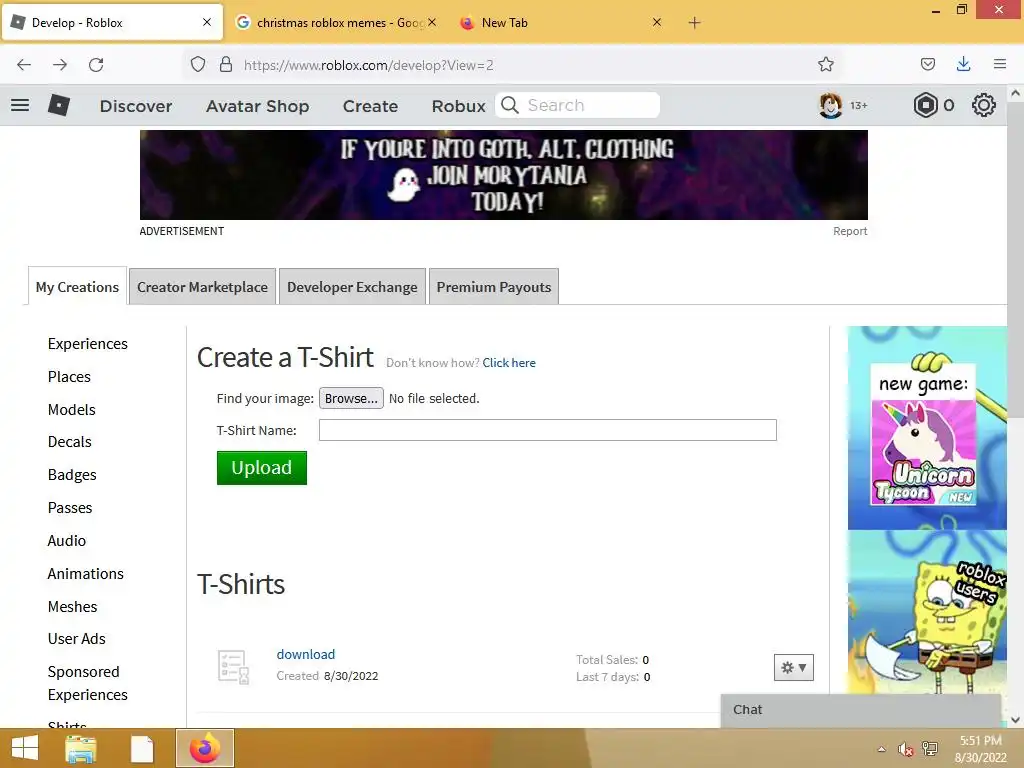1024x768 pixels.
Task: Open the Windows Start button
Action: [25, 748]
